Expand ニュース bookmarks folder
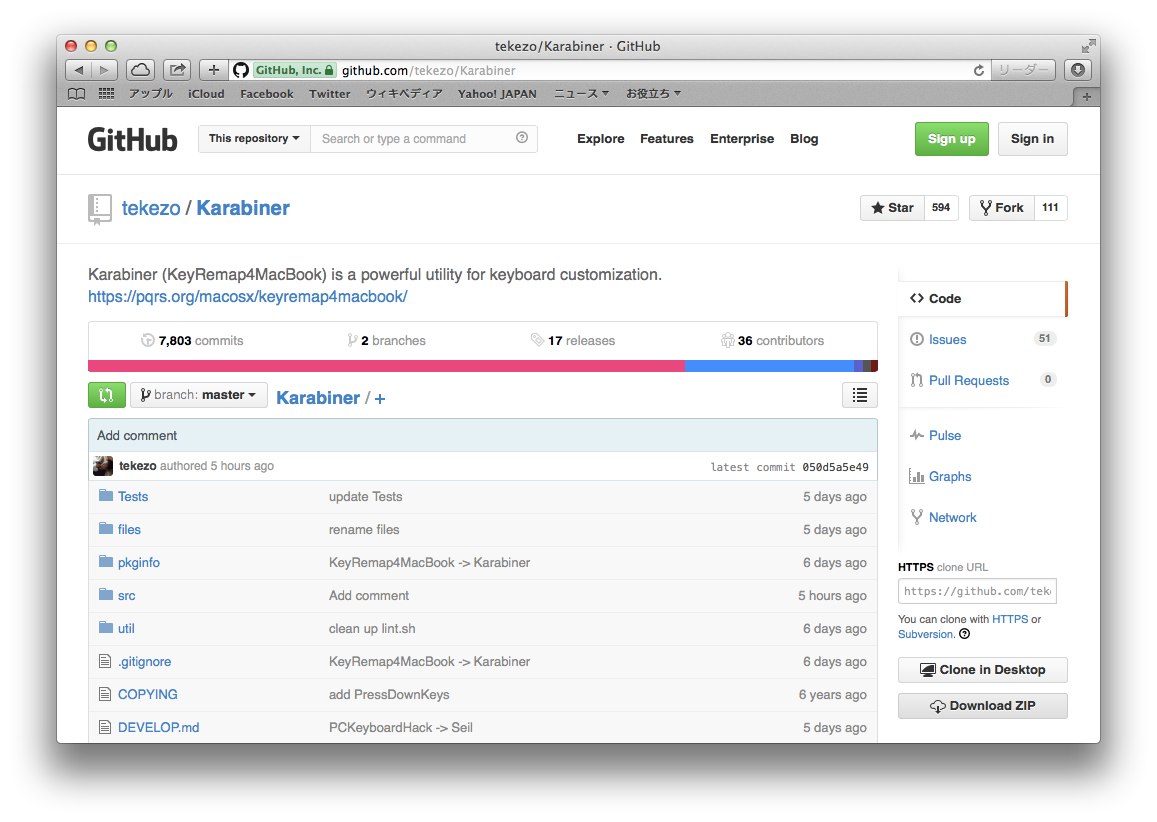The height and width of the screenshot is (822, 1157). pyautogui.click(x=581, y=94)
